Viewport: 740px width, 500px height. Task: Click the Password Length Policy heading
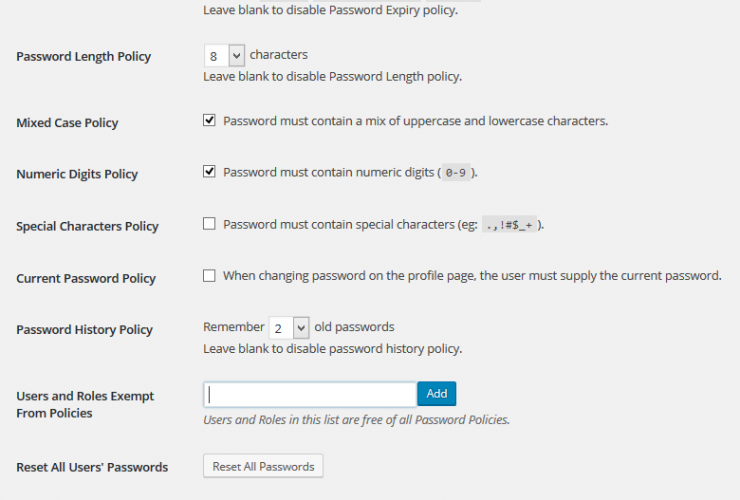point(84,57)
